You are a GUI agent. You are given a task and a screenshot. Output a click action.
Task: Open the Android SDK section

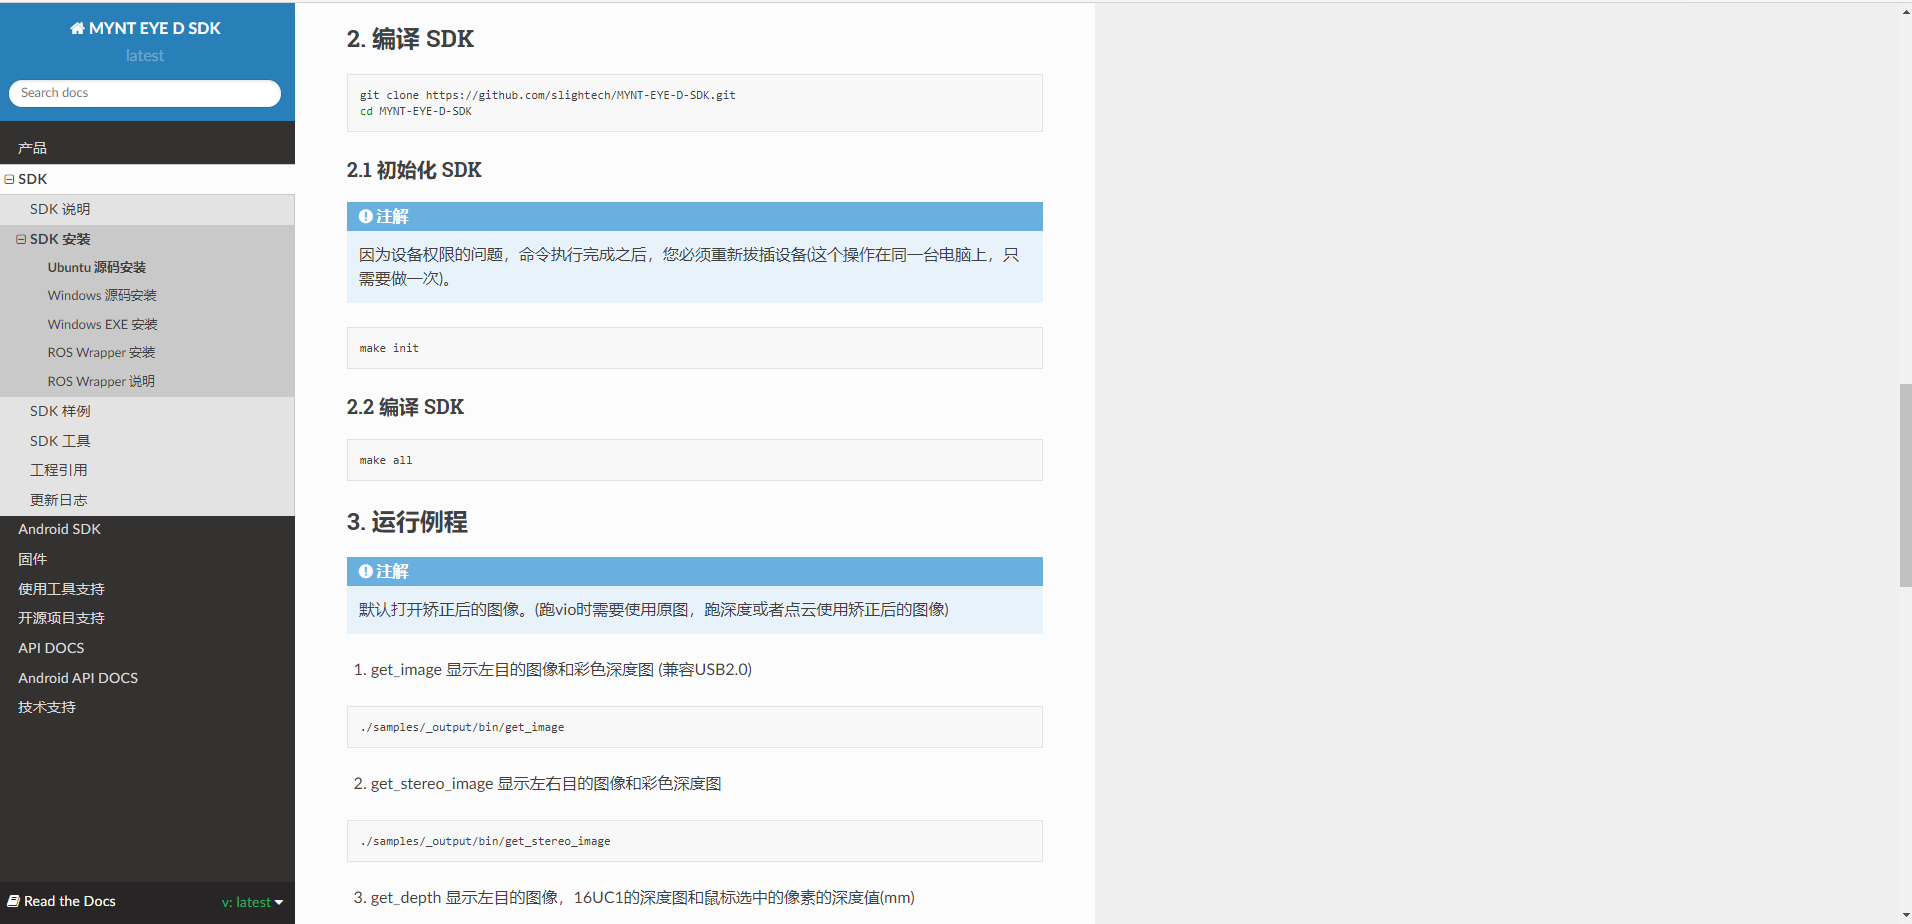tap(59, 529)
